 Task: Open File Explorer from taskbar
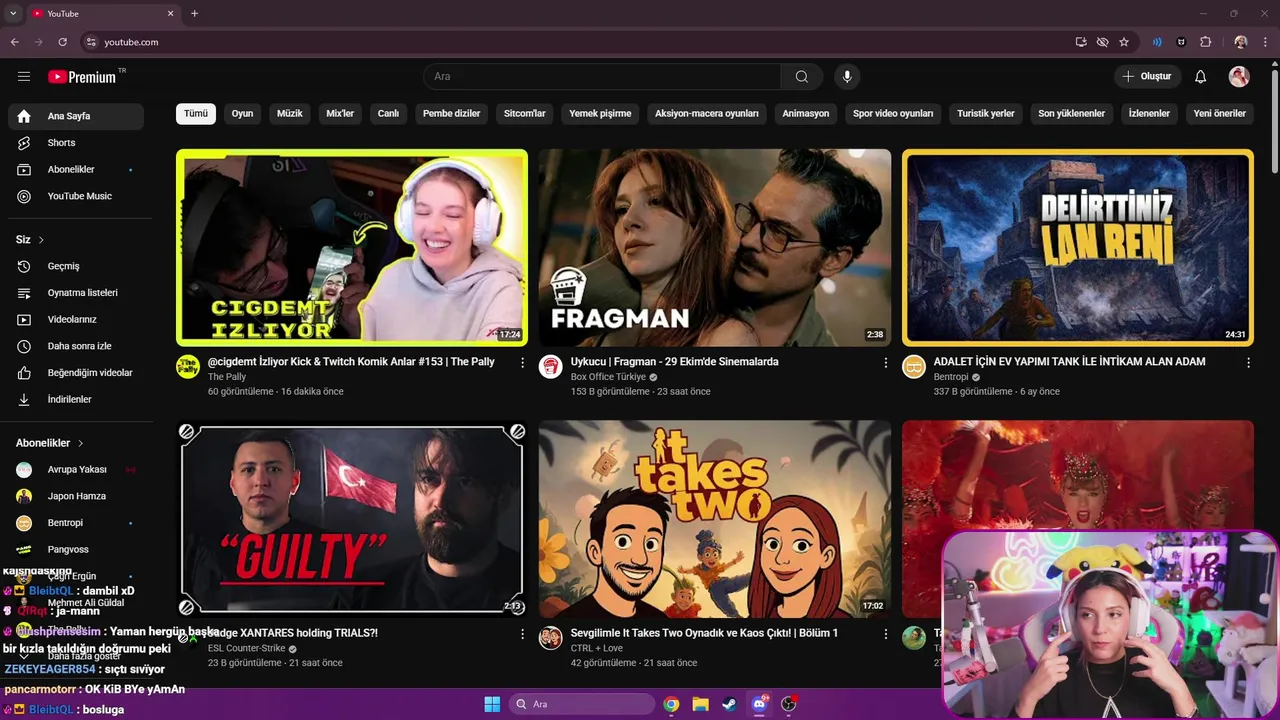(x=700, y=704)
